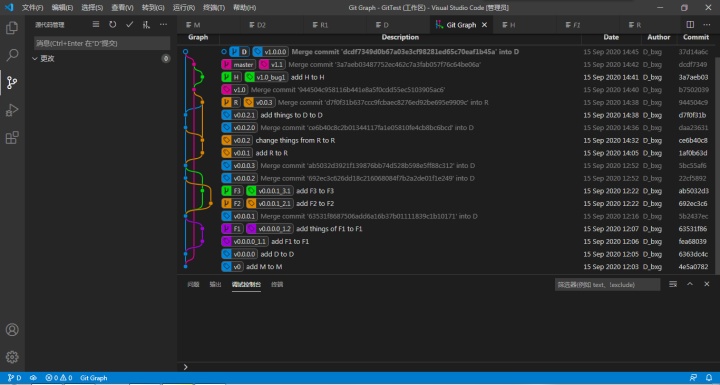Switch to the 输出 panel tab
Image resolution: width=720 pixels, height=385 pixels.
point(215,284)
